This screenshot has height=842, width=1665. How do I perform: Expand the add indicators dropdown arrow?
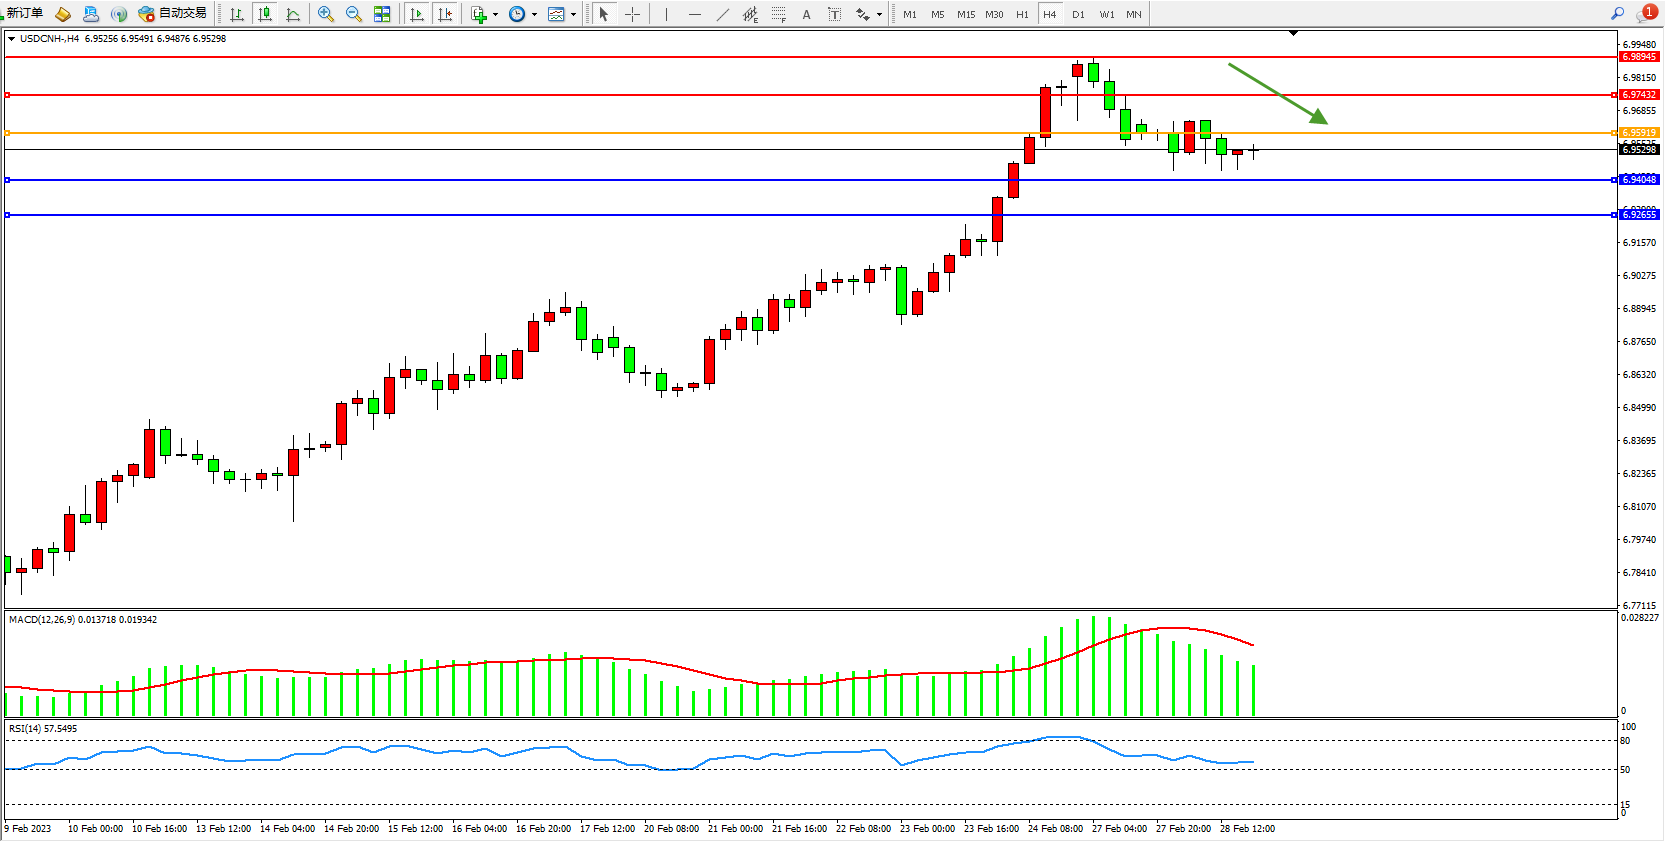pyautogui.click(x=495, y=14)
